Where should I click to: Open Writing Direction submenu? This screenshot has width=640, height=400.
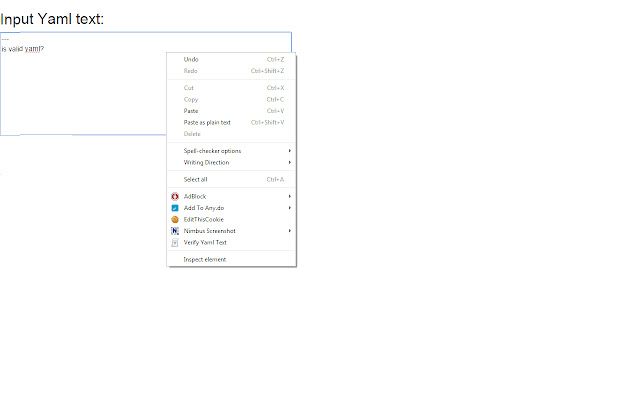point(231,162)
